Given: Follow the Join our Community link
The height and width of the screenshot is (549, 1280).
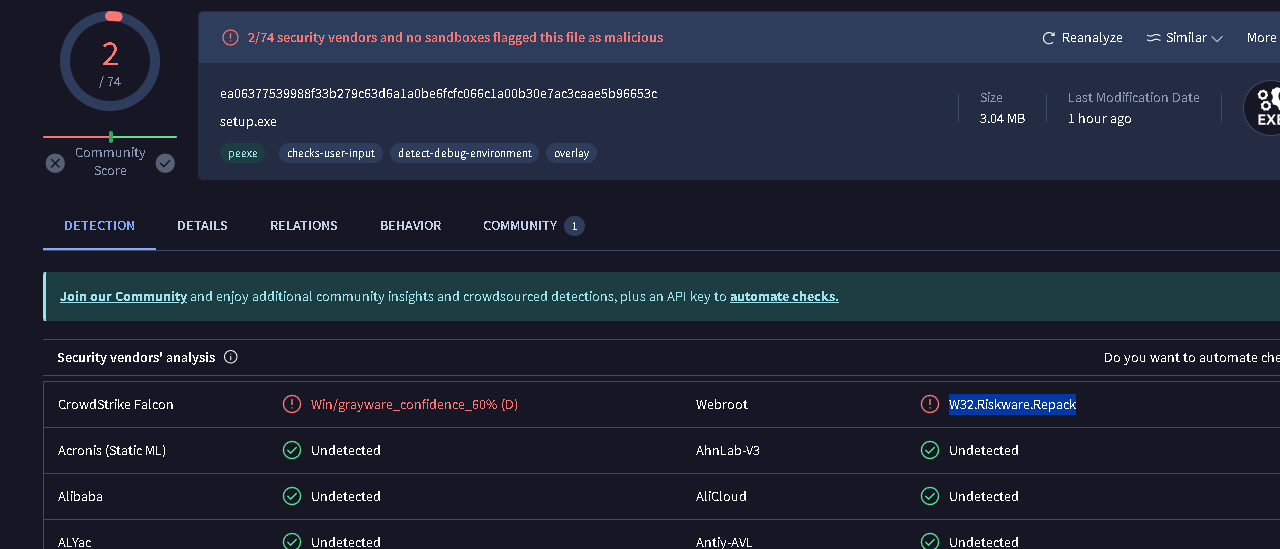Looking at the screenshot, I should point(123,296).
